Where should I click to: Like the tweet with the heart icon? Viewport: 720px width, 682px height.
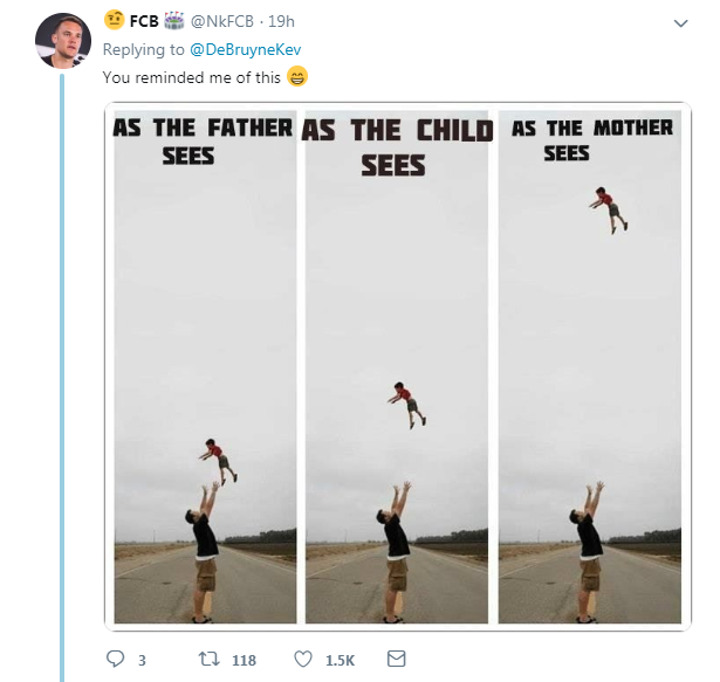[303, 659]
